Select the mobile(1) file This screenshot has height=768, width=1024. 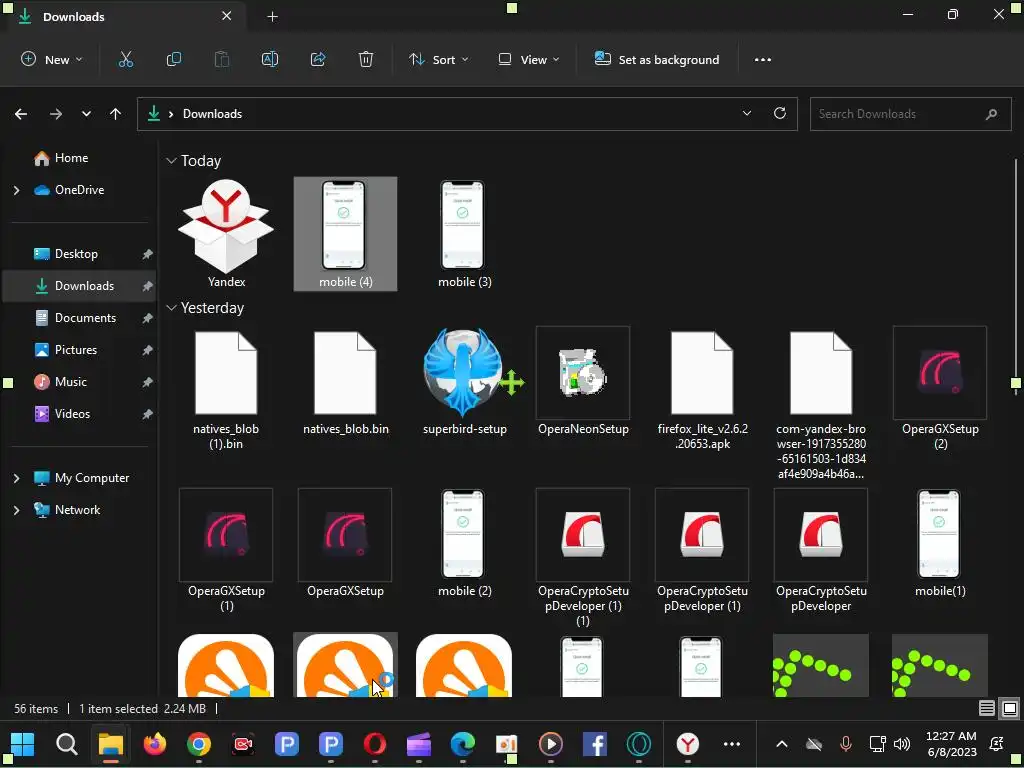click(940, 543)
